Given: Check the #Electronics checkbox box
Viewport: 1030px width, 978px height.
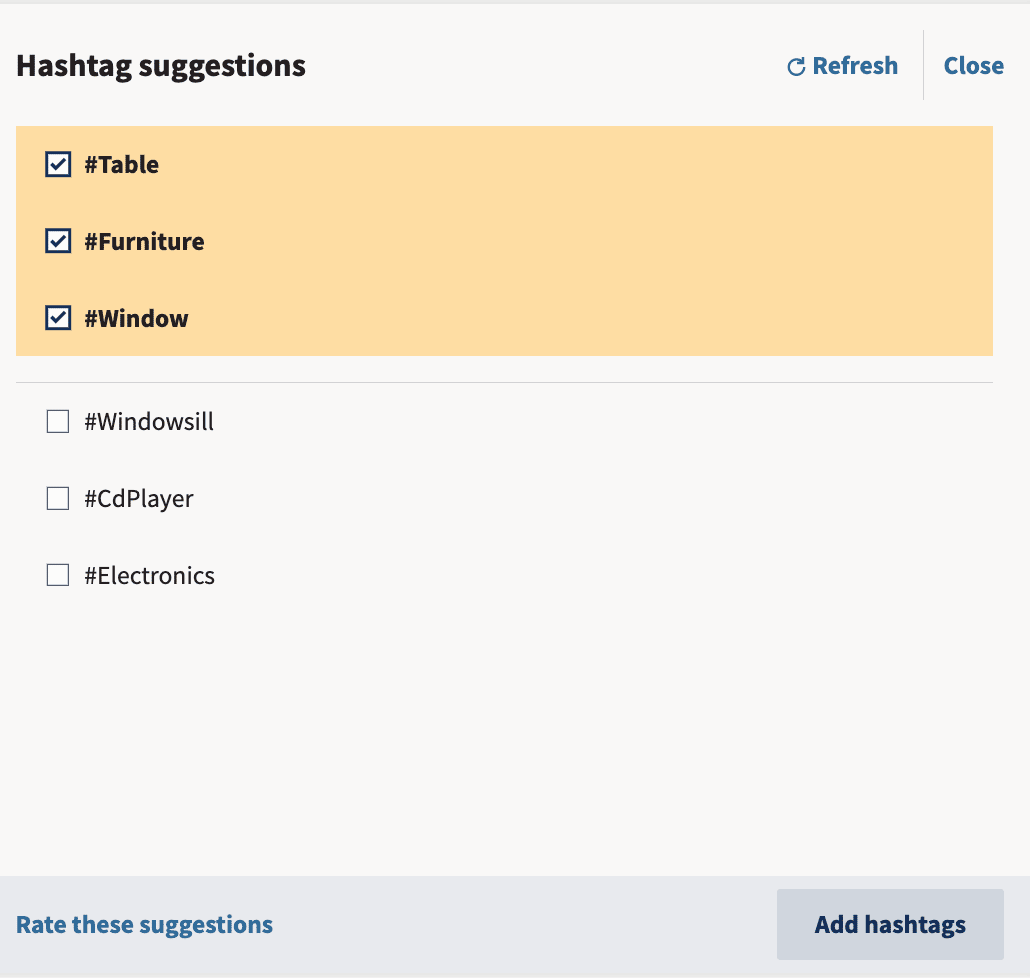Looking at the screenshot, I should point(58,575).
